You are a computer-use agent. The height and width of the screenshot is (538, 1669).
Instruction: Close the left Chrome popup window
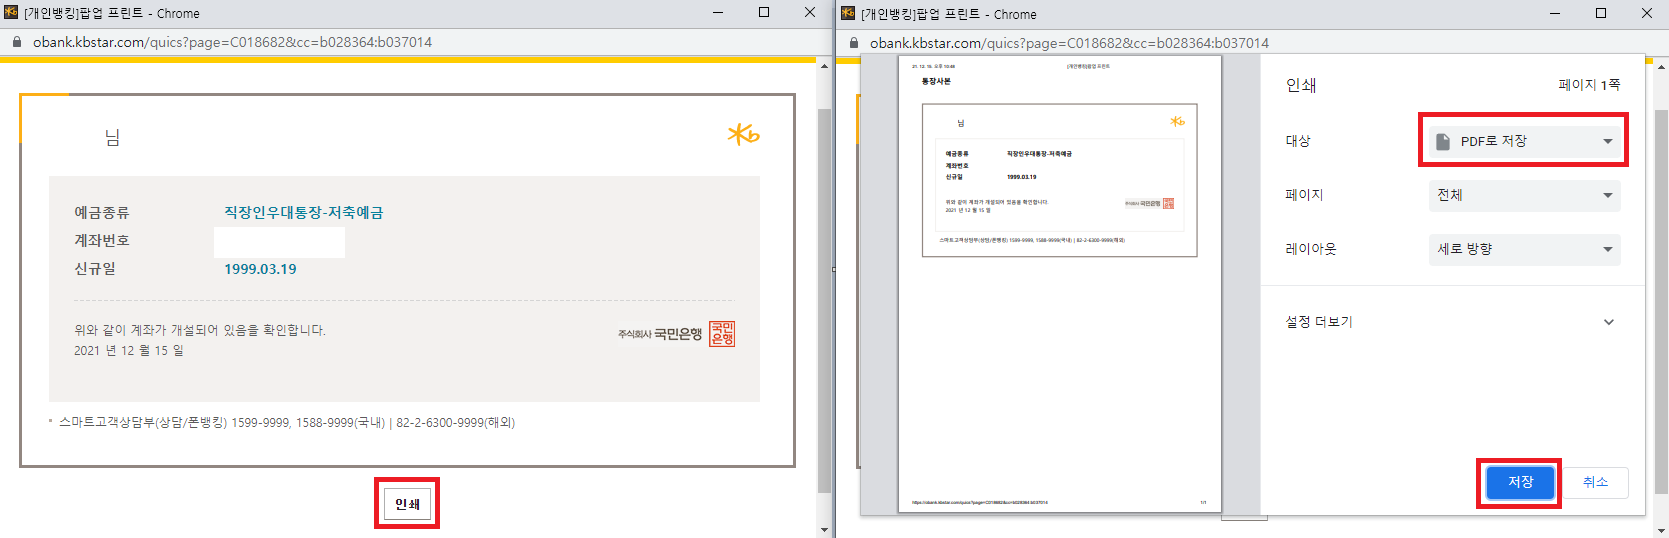click(810, 13)
